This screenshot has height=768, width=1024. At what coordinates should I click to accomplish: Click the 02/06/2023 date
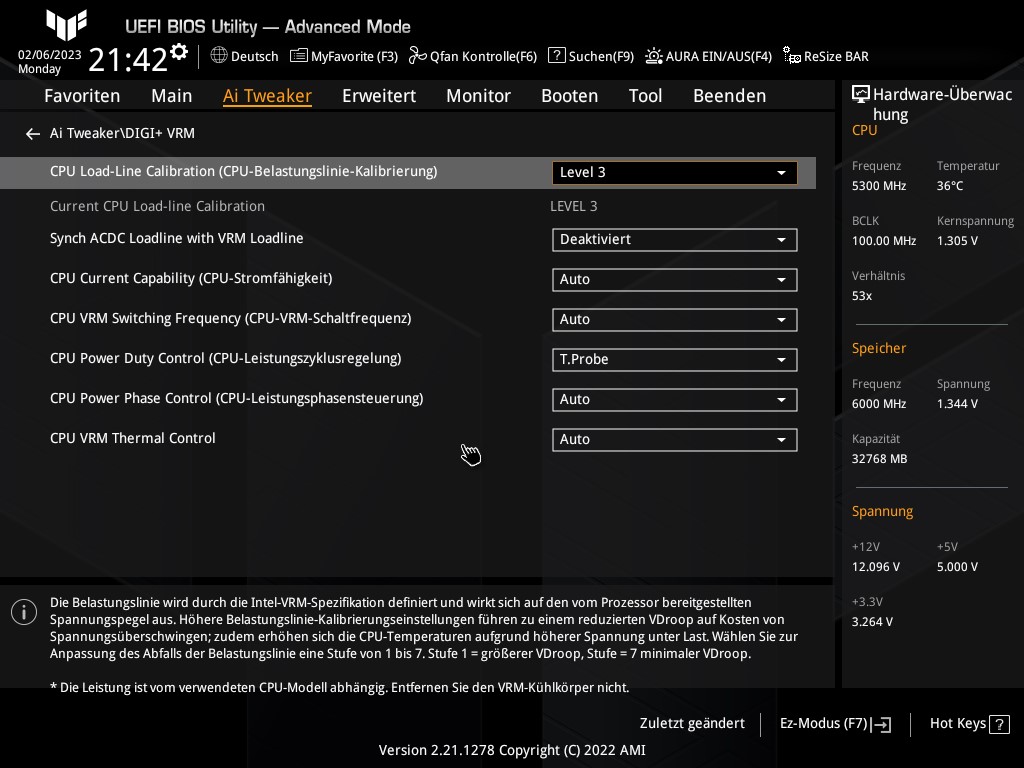point(50,55)
